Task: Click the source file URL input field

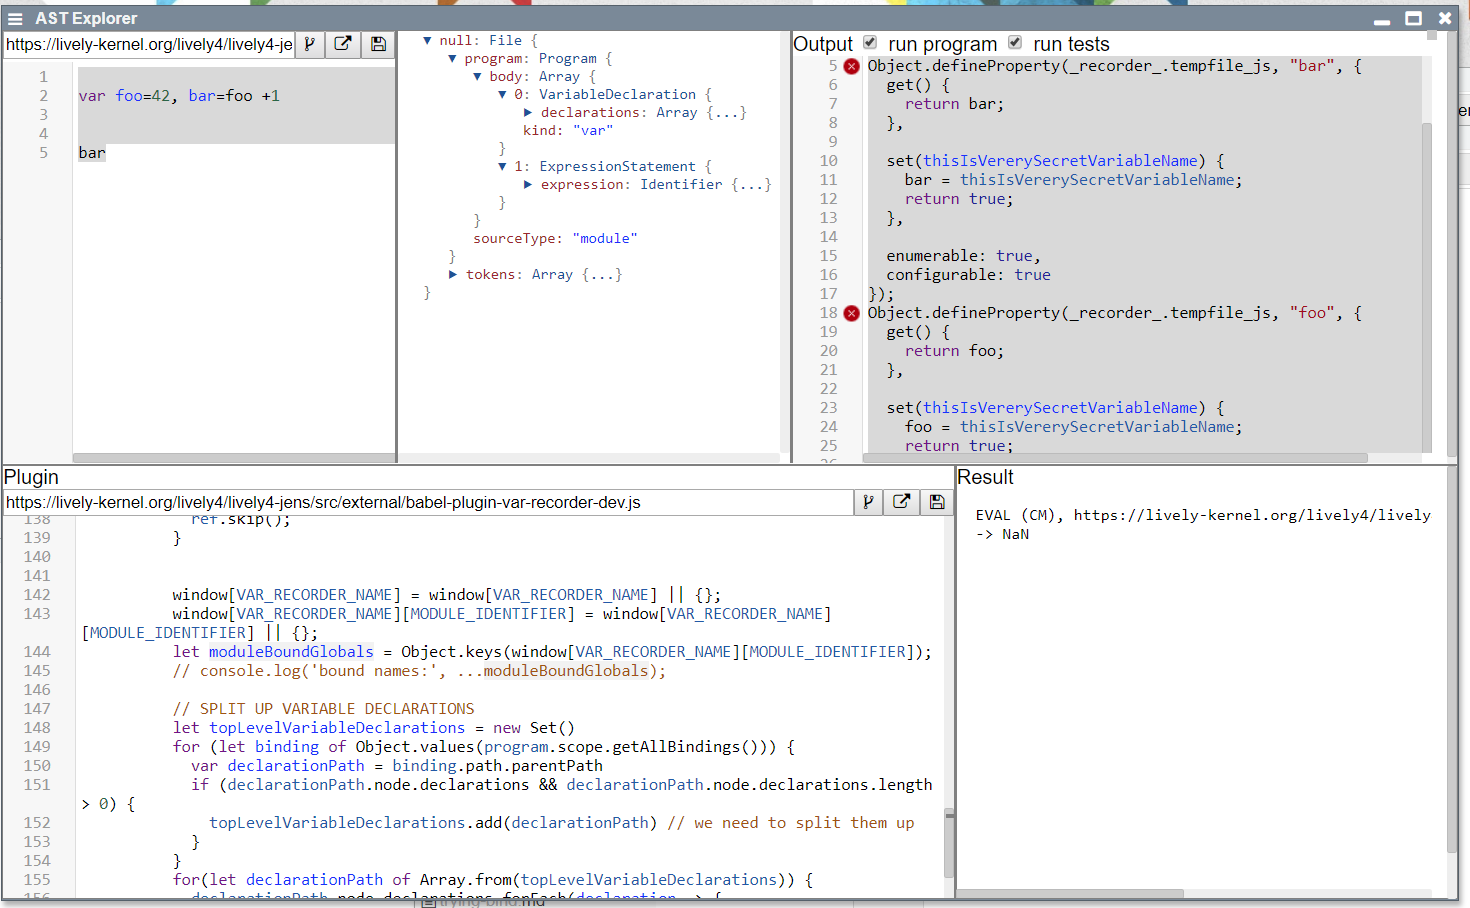Action: [x=149, y=44]
